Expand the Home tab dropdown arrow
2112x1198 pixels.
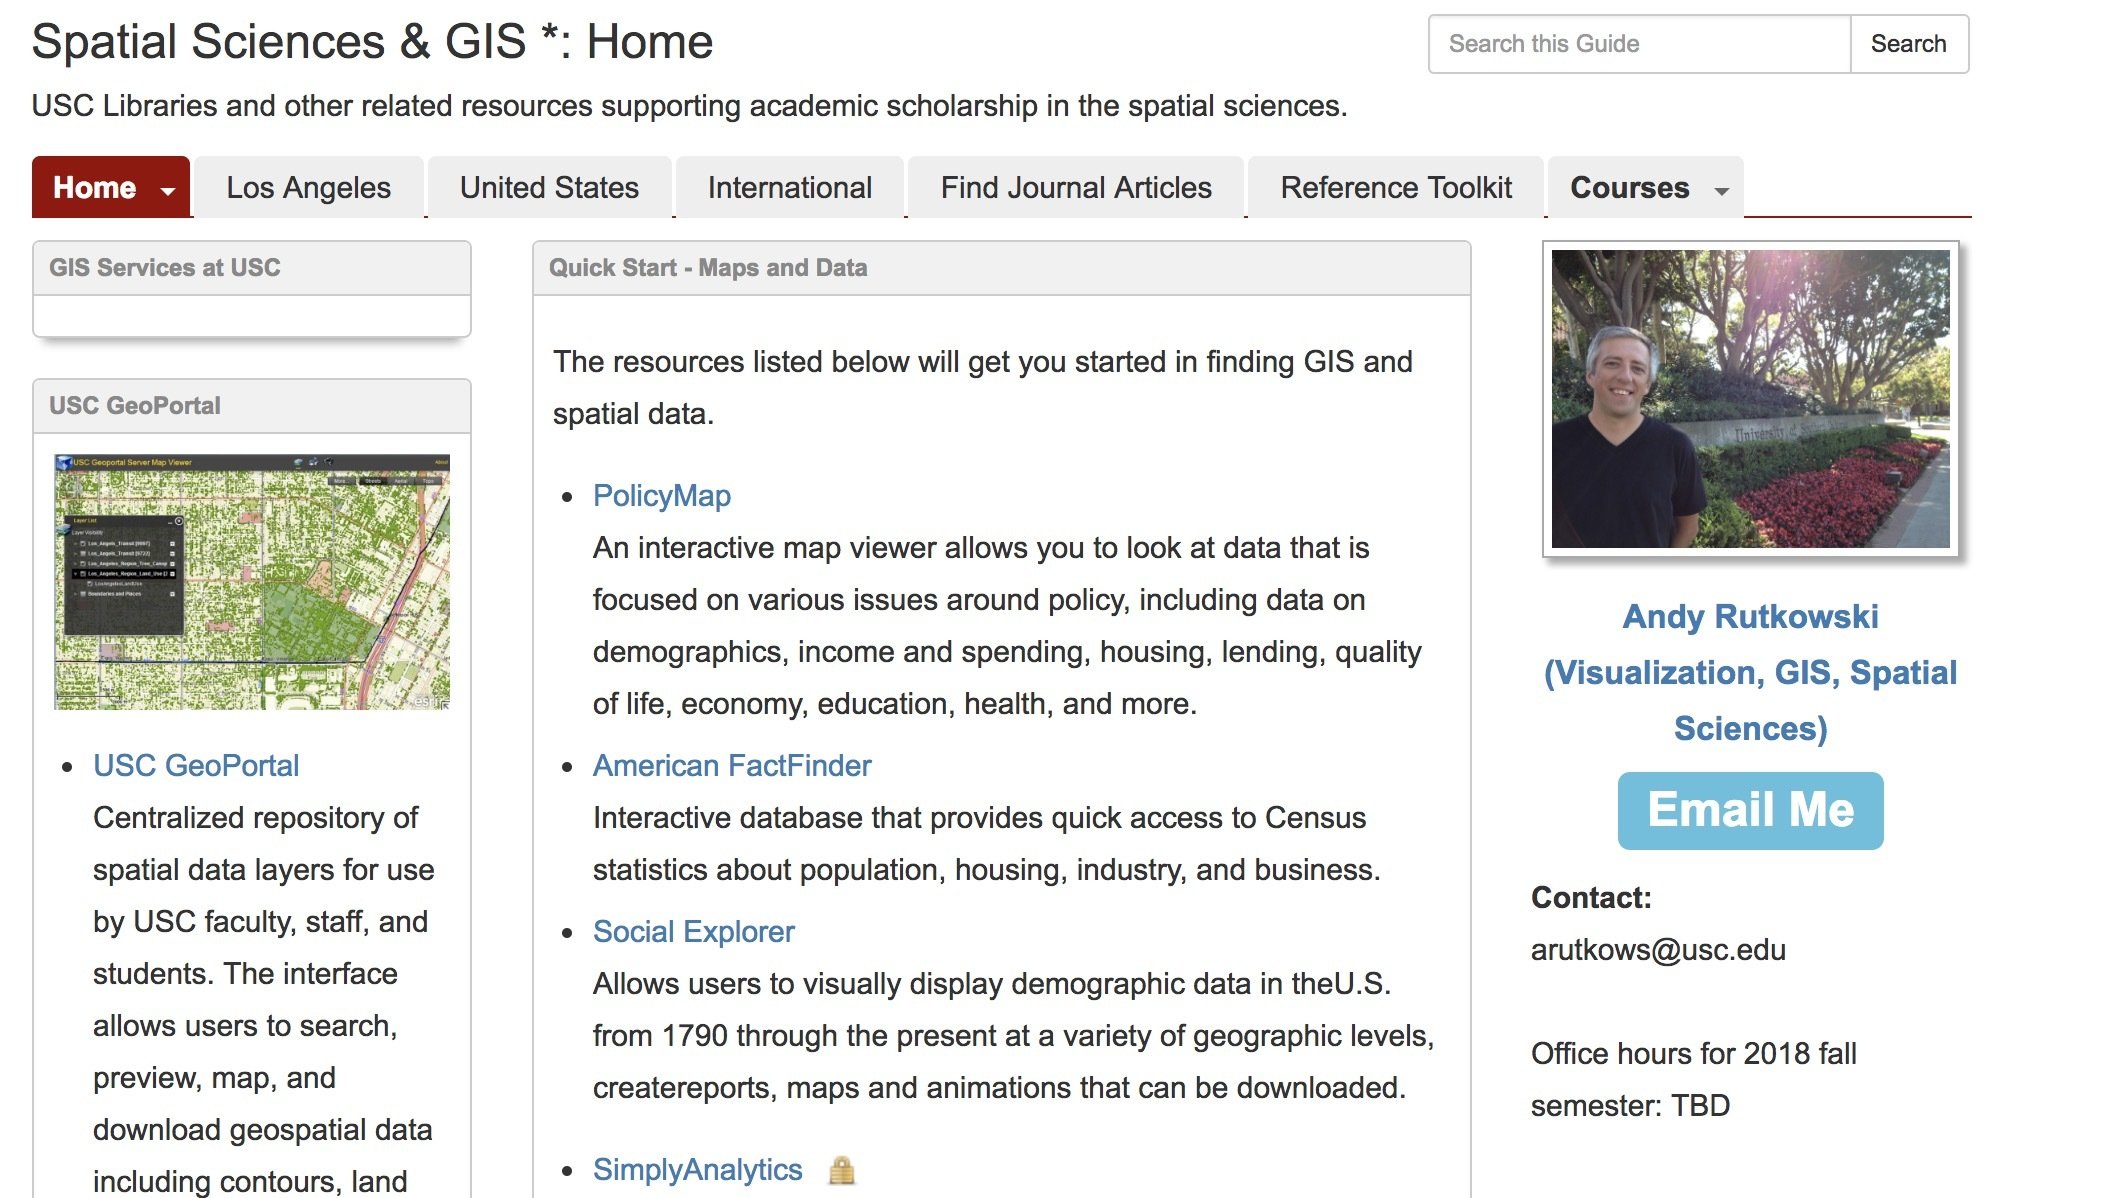click(168, 190)
